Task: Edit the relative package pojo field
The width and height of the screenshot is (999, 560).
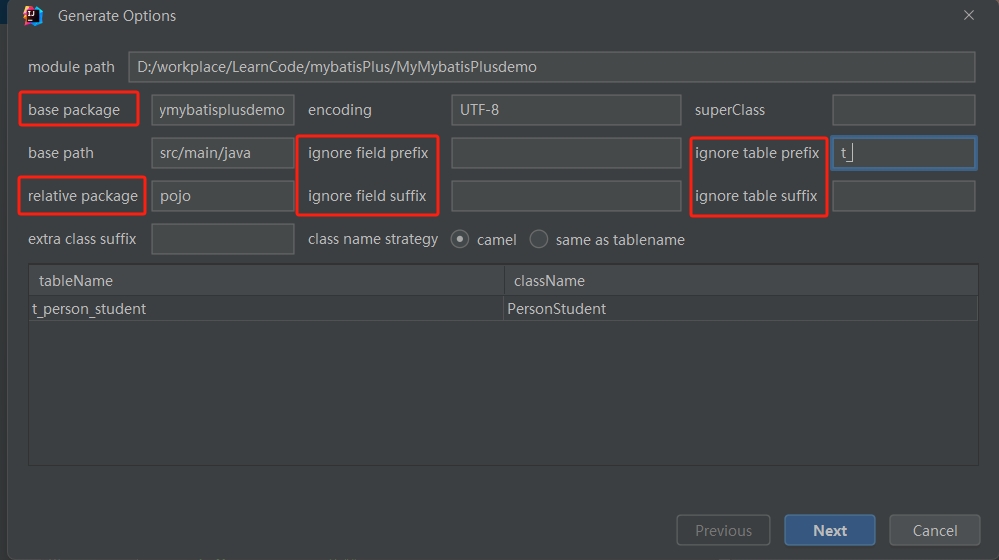Action: (x=223, y=196)
